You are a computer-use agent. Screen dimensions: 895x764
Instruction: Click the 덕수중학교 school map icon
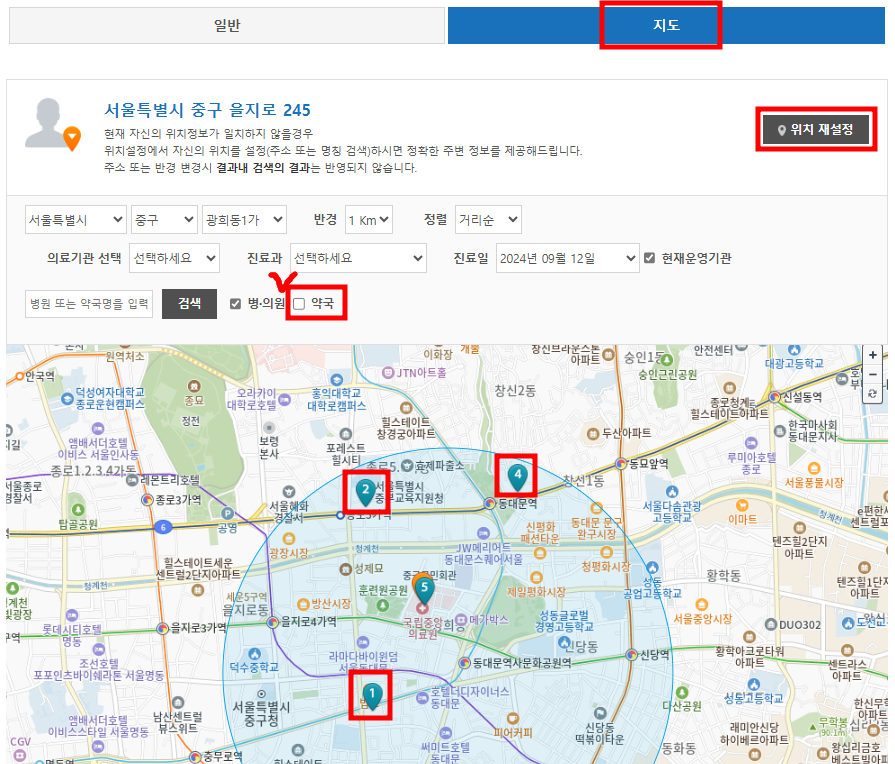pyautogui.click(x=255, y=654)
